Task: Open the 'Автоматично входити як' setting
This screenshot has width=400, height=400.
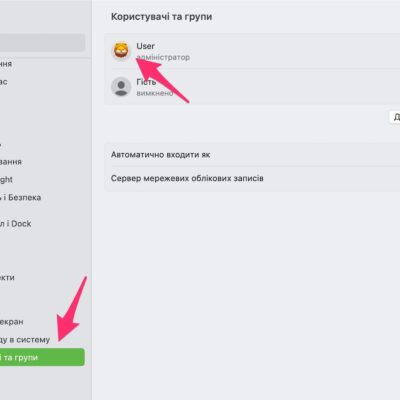Action: 252,155
